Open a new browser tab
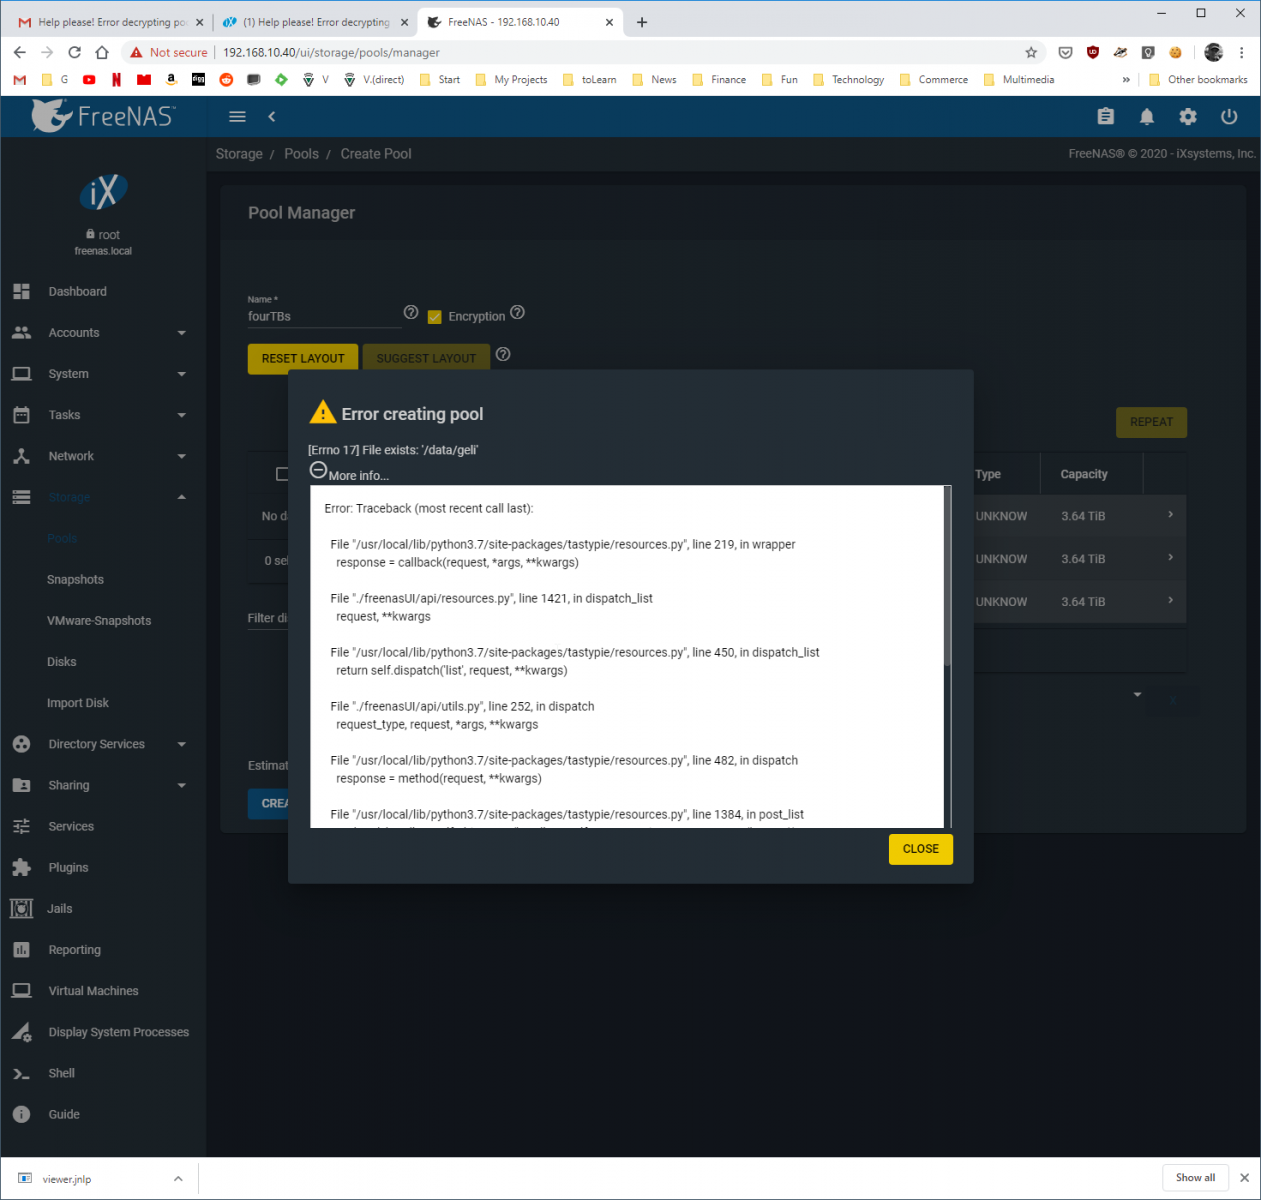Screen dimensions: 1261x1200 click(642, 22)
